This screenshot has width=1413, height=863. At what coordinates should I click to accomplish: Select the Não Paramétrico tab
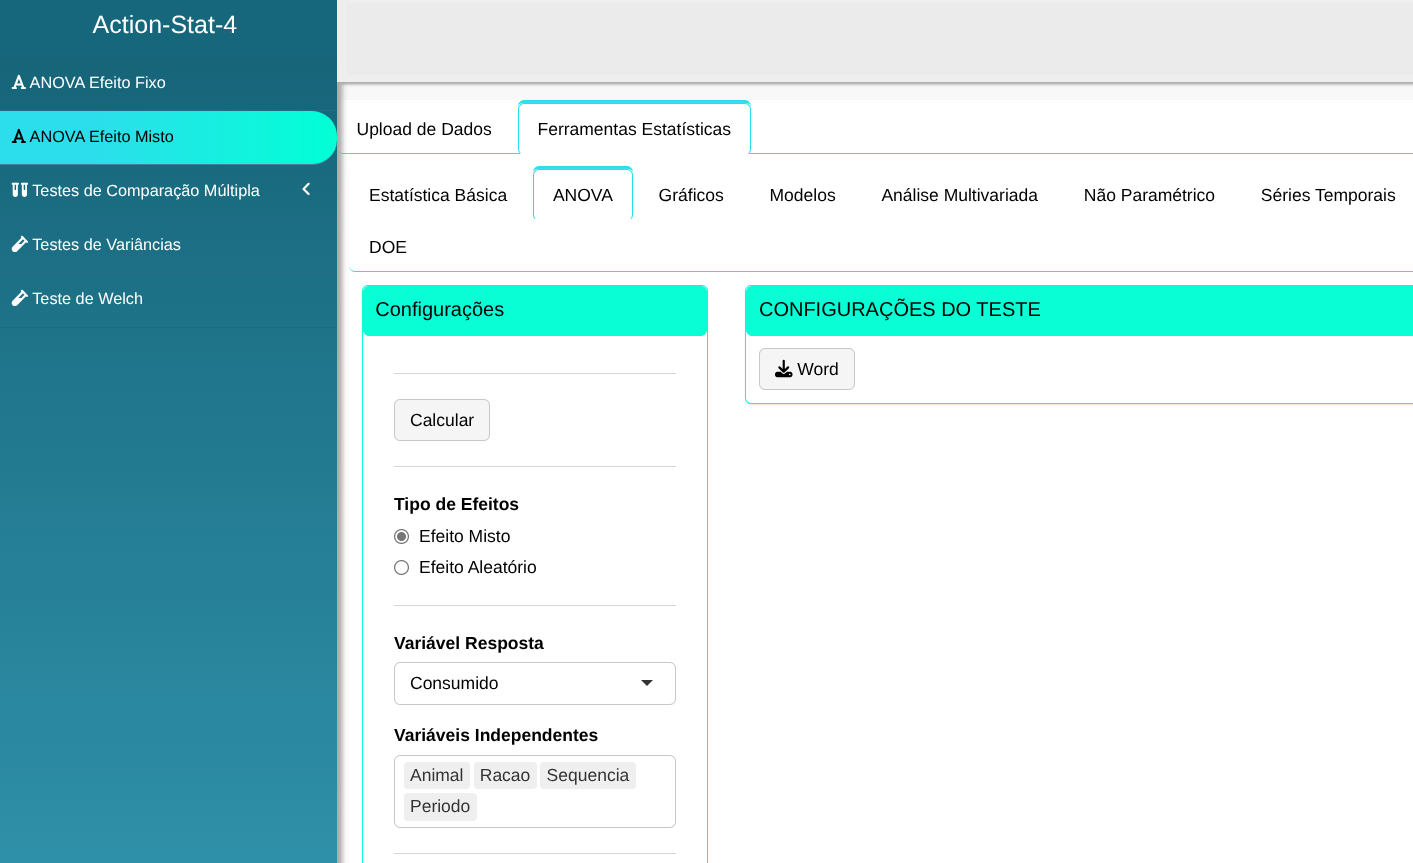[1148, 195]
